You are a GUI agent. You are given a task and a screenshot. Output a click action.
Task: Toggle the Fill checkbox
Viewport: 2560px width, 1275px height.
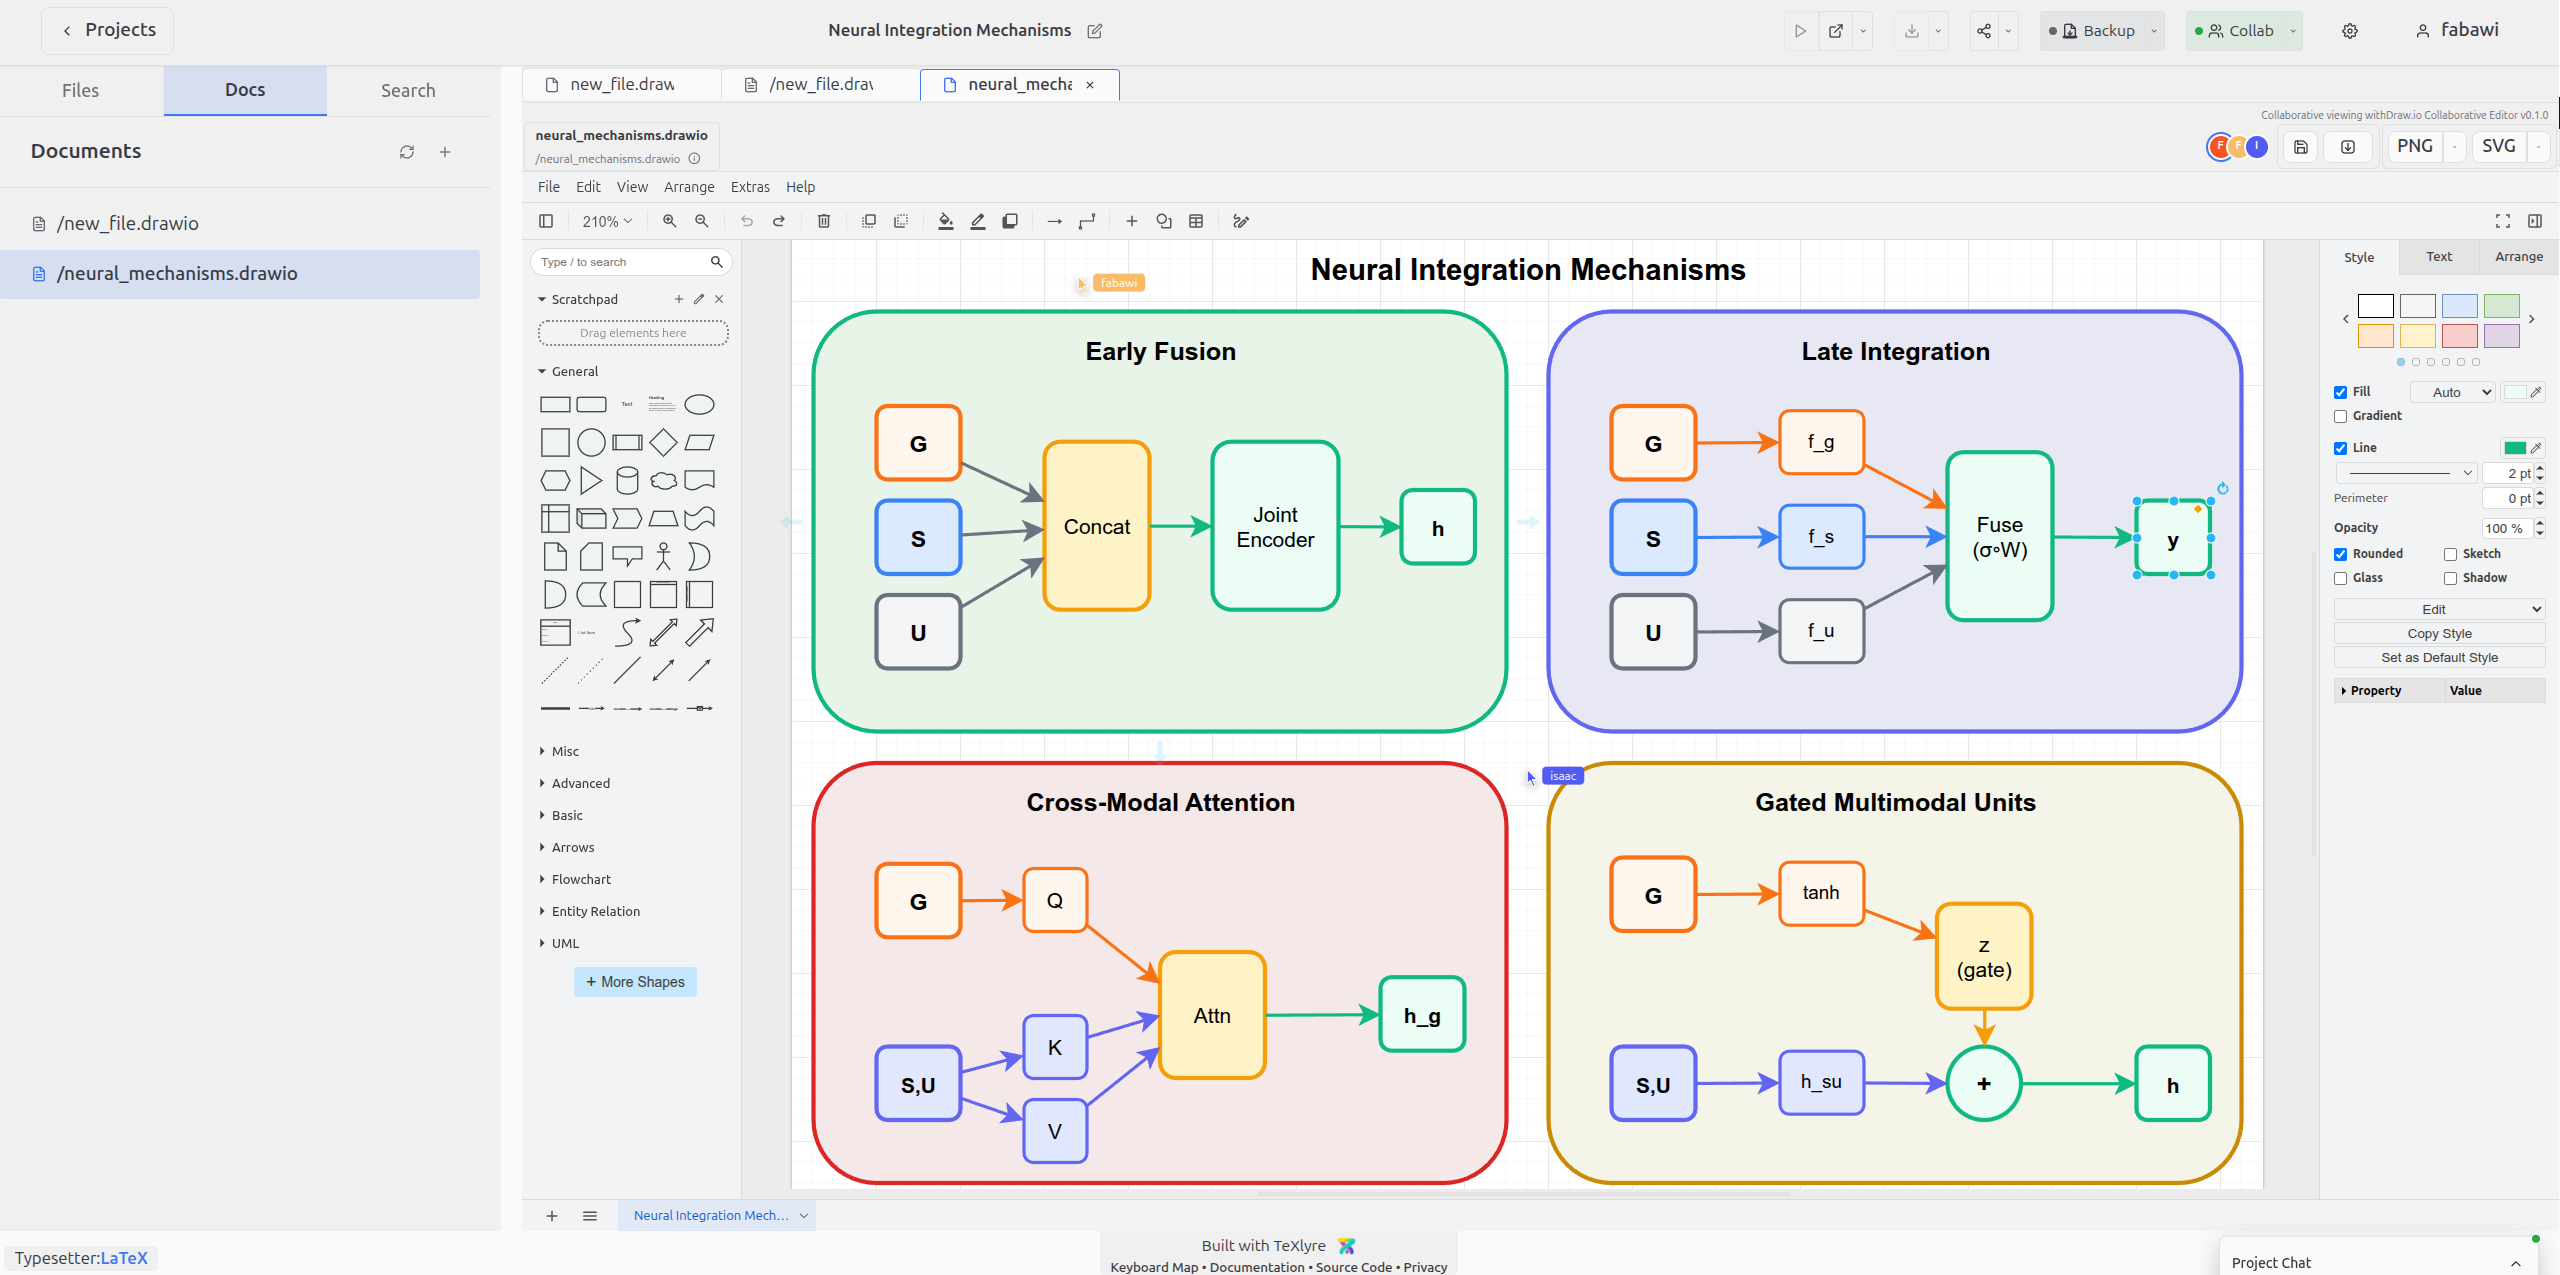tap(2341, 392)
